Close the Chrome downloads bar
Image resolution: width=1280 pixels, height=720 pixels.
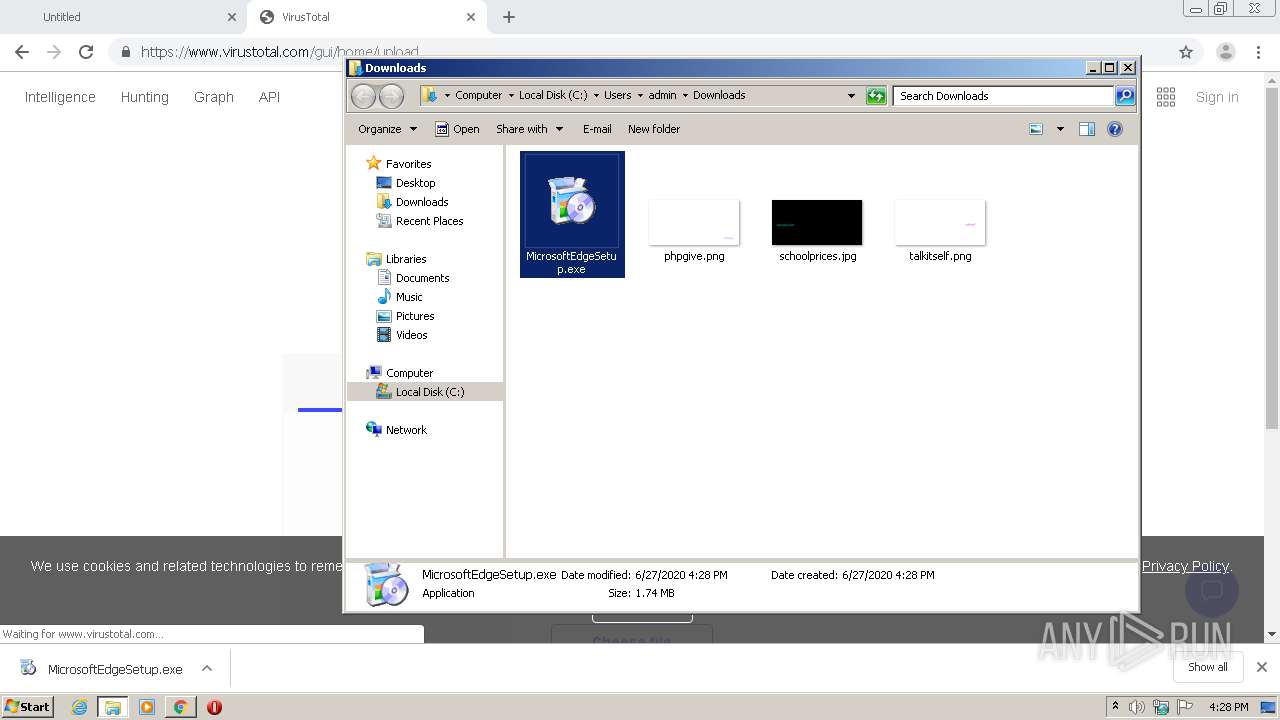click(1262, 667)
